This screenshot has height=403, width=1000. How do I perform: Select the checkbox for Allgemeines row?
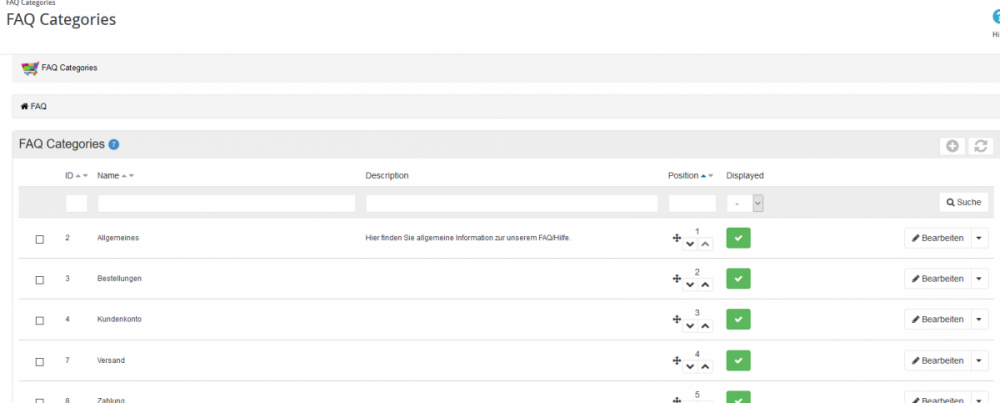coord(40,238)
